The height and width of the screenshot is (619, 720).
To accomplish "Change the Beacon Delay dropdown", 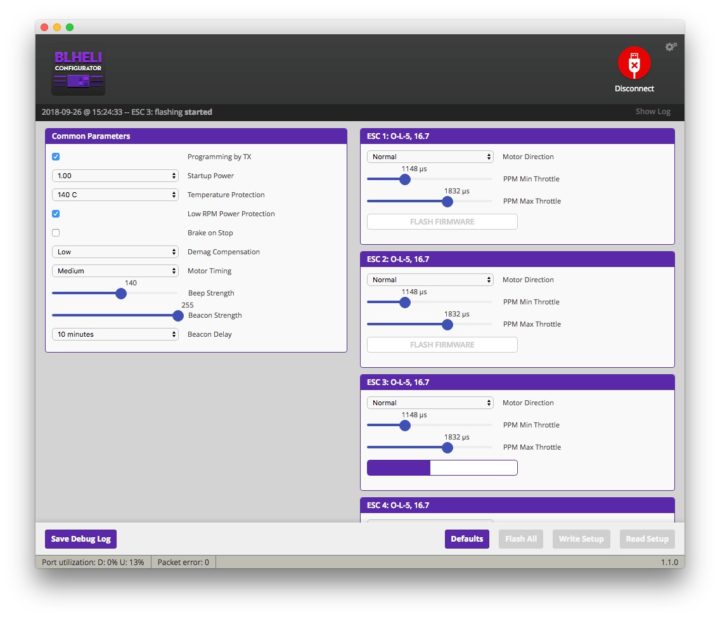I will coord(115,334).
